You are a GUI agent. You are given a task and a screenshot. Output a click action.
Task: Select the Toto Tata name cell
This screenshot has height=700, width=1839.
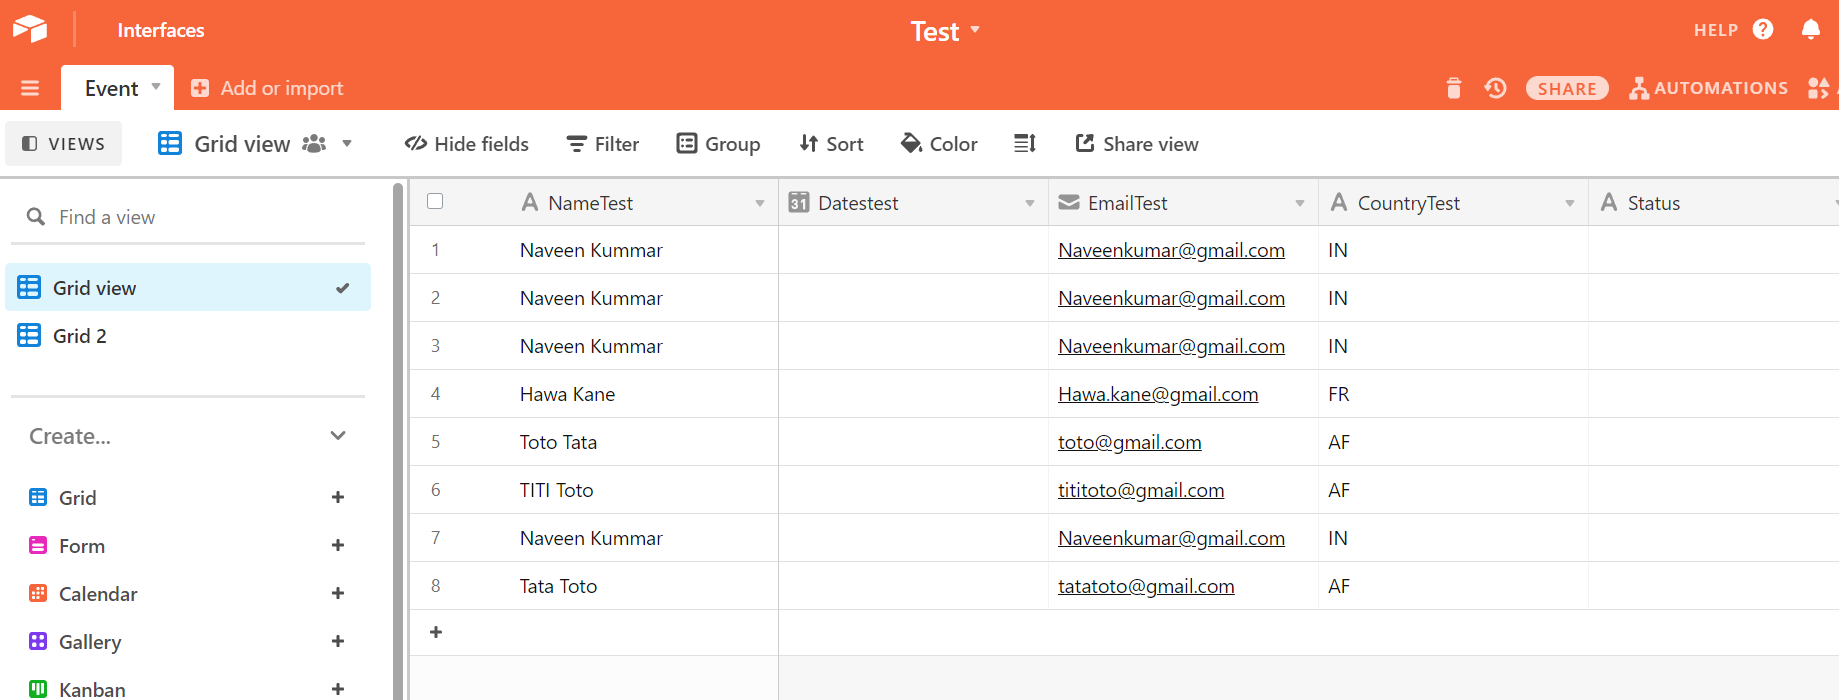tap(594, 442)
